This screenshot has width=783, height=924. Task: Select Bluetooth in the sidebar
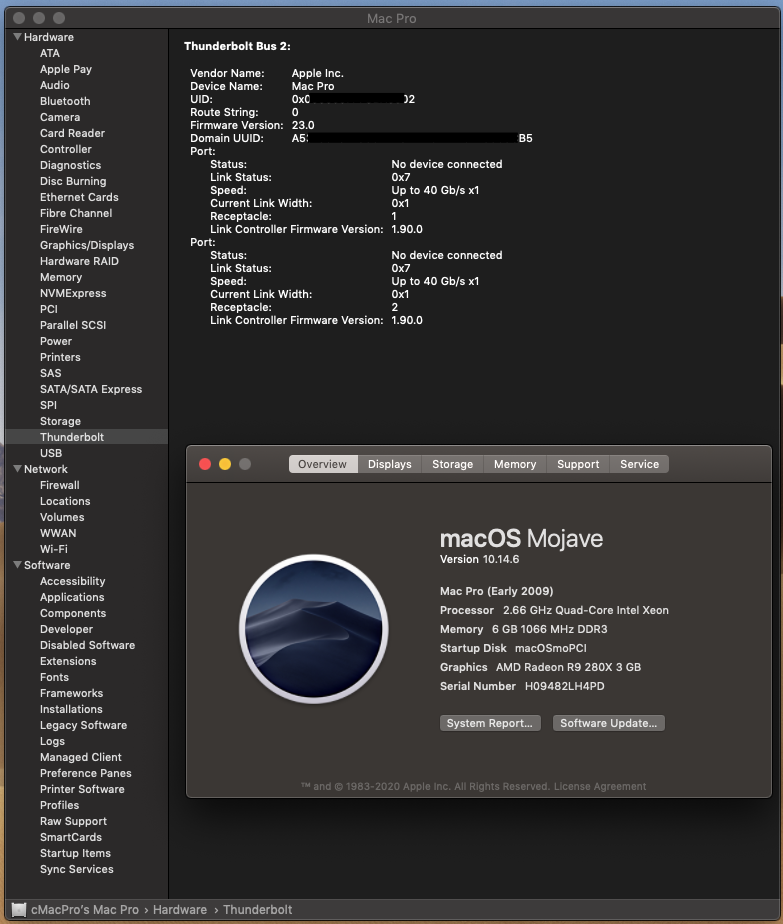point(65,101)
